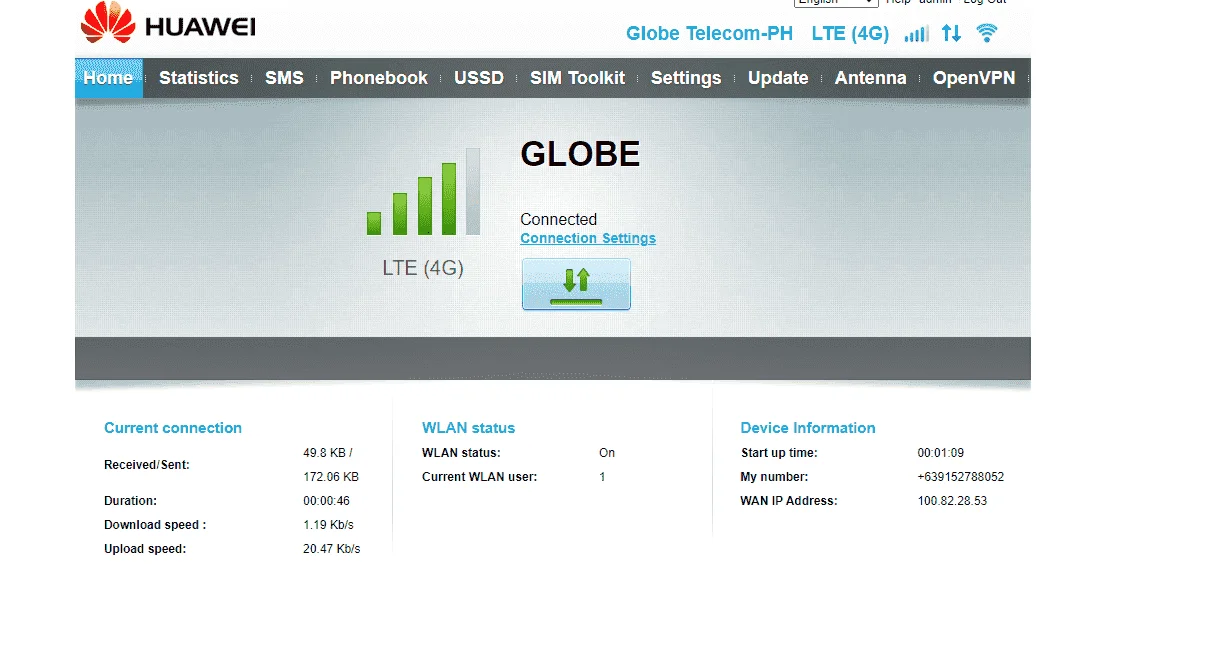Click the Connected status text
Viewport: 1225px width, 668px height.
[x=558, y=219]
